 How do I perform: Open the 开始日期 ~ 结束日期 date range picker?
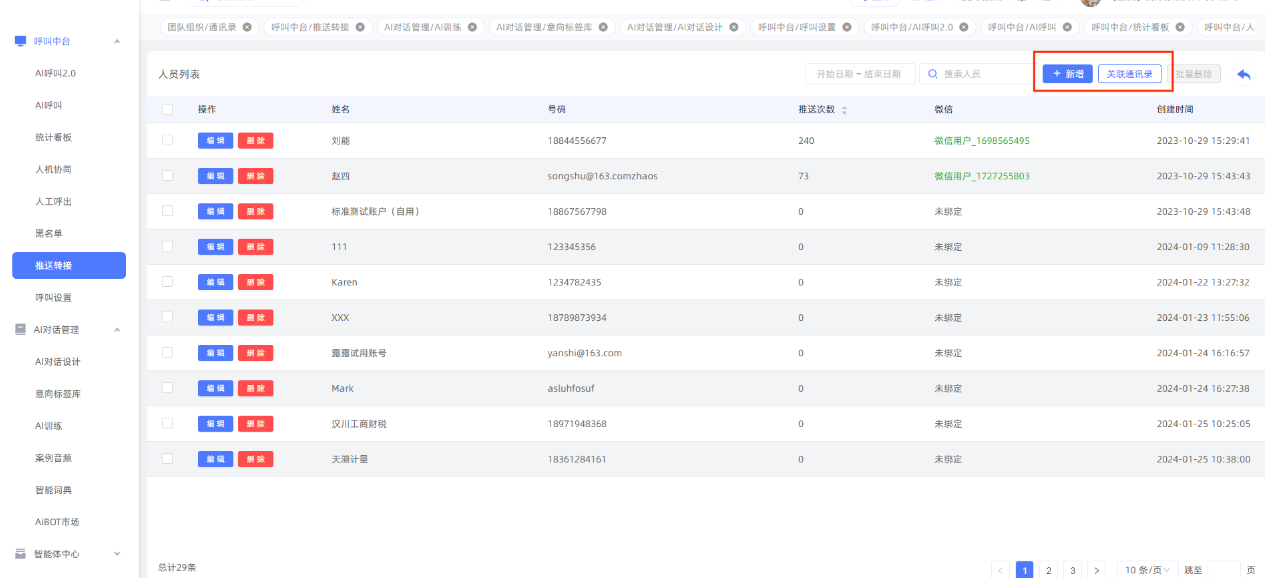[x=860, y=74]
